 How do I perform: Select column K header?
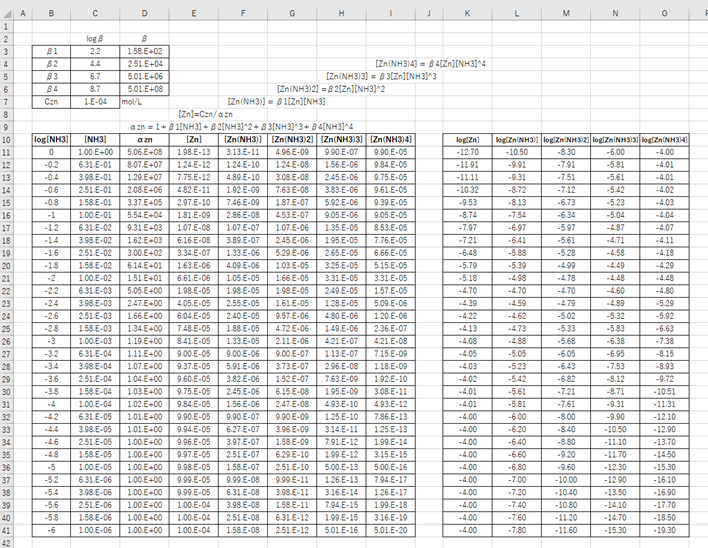(x=467, y=14)
